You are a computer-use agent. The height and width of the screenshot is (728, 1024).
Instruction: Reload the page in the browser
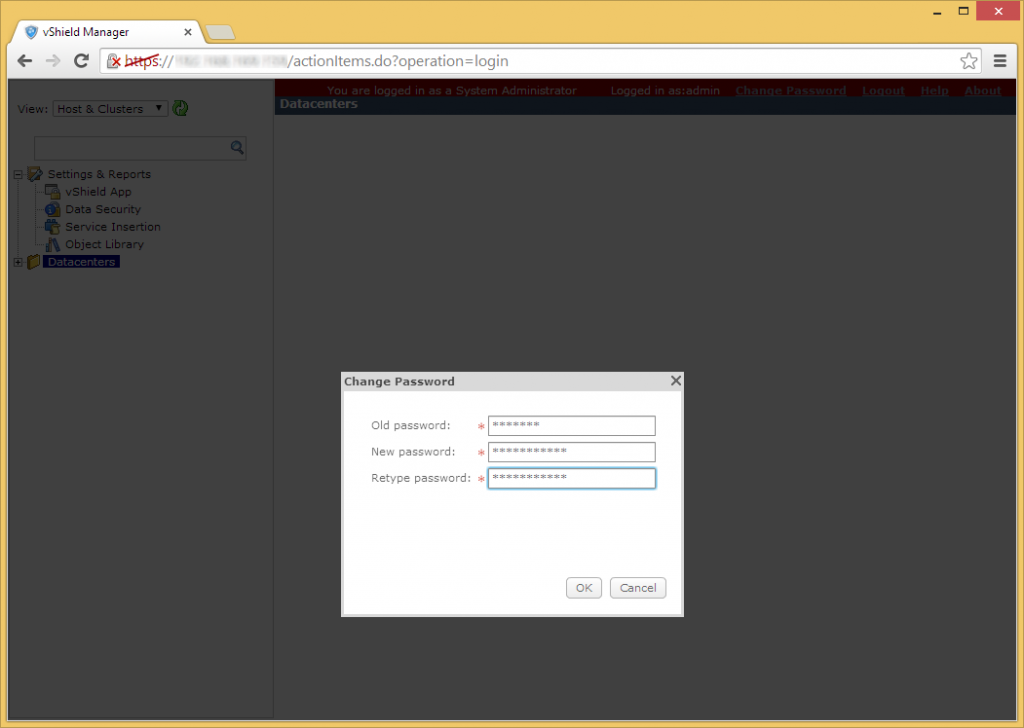pyautogui.click(x=82, y=60)
